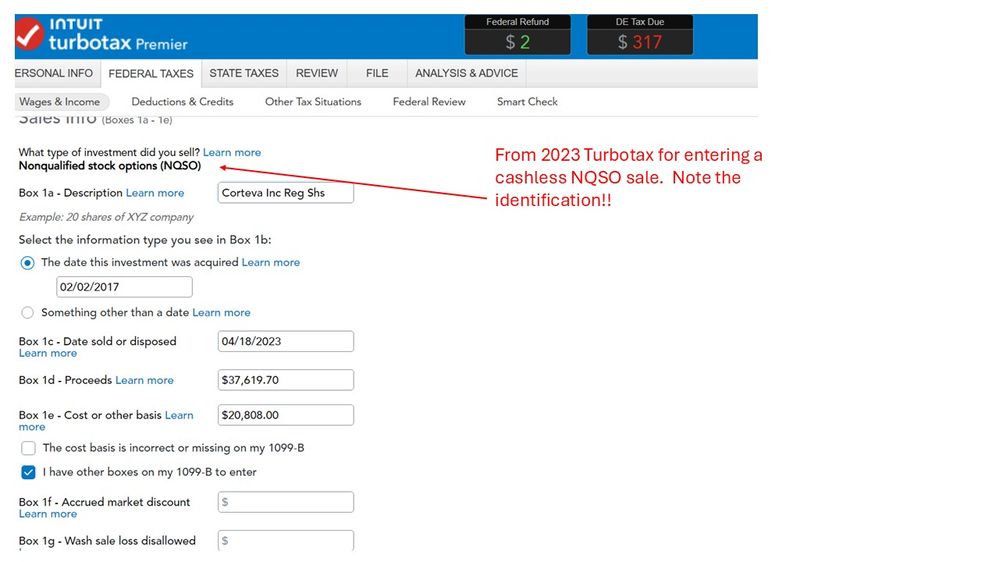Check cost basis is incorrect or missing box

tap(28, 448)
